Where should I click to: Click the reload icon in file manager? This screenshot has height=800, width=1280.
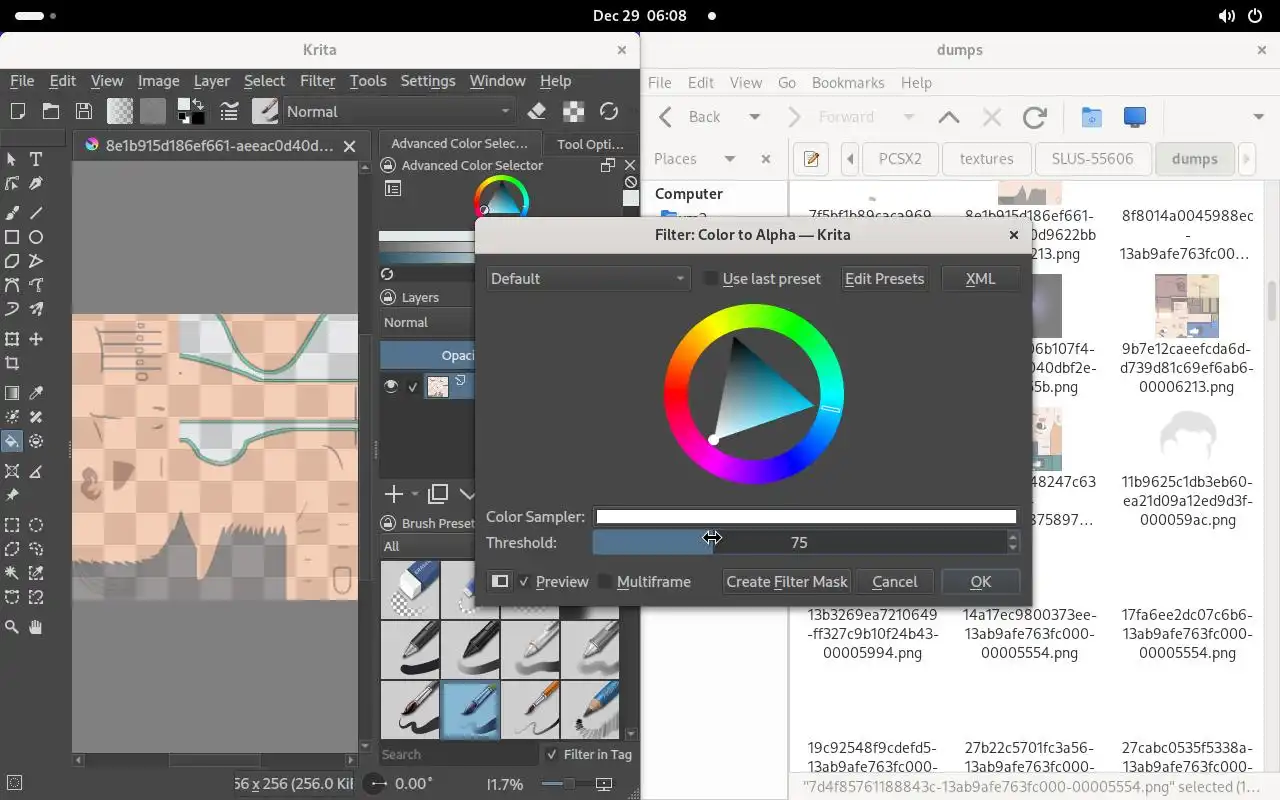(1035, 117)
